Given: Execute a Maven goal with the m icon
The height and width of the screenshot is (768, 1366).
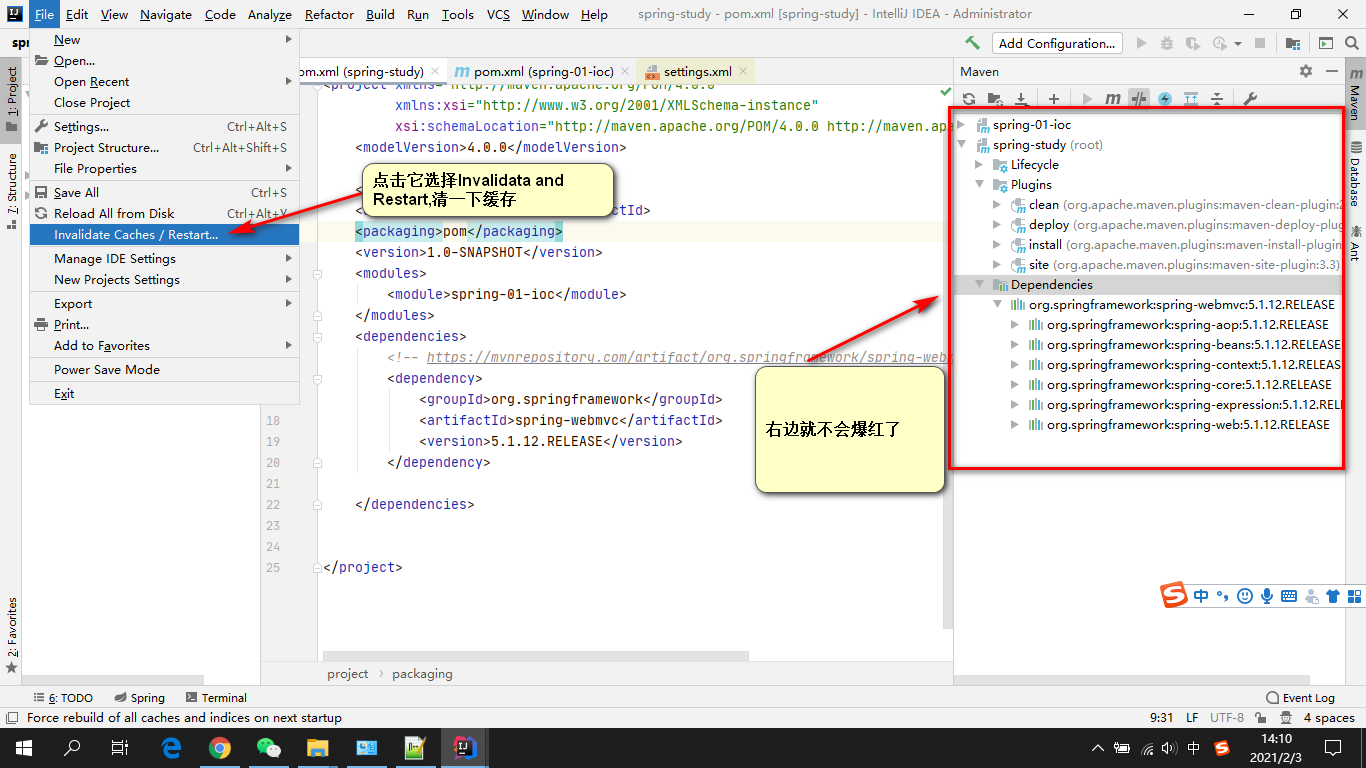Looking at the screenshot, I should click(x=1112, y=99).
